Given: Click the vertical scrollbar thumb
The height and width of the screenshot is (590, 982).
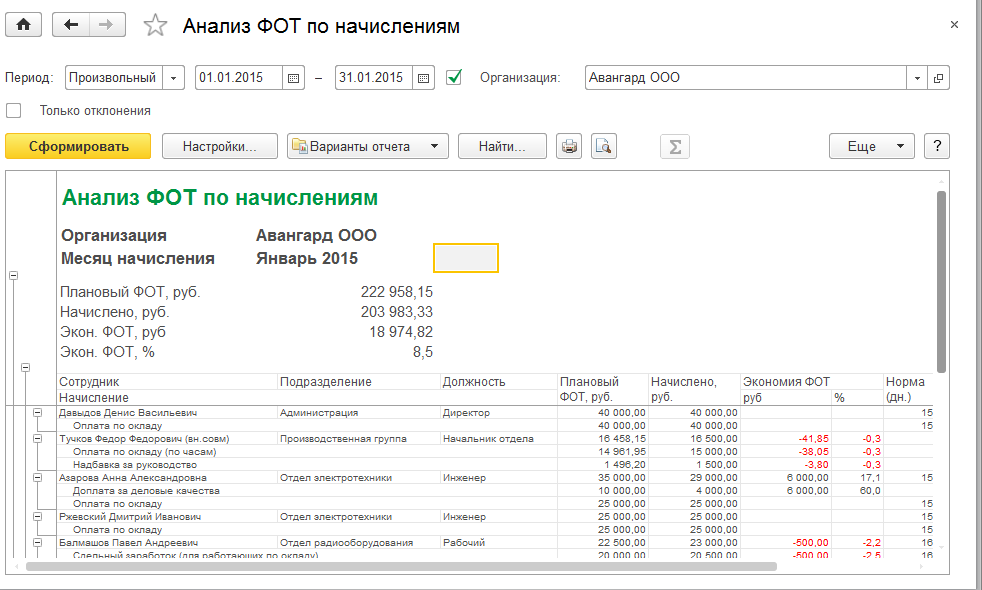Looking at the screenshot, I should 941,282.
